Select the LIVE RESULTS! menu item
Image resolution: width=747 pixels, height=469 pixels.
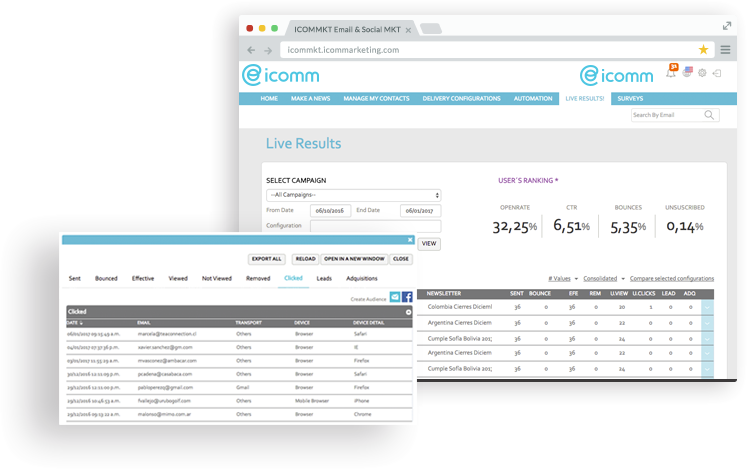[x=585, y=99]
